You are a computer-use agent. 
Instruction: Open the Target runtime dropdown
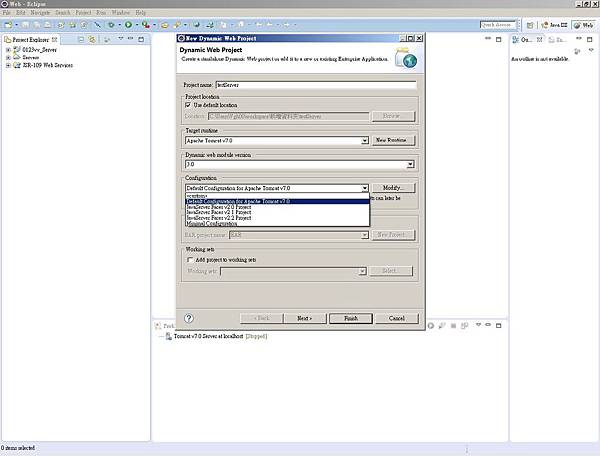point(365,141)
